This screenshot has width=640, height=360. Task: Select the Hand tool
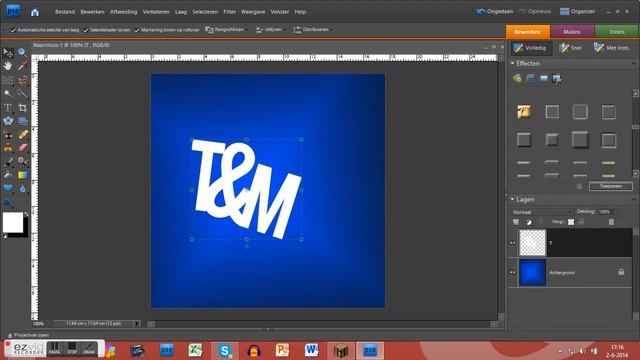8,66
